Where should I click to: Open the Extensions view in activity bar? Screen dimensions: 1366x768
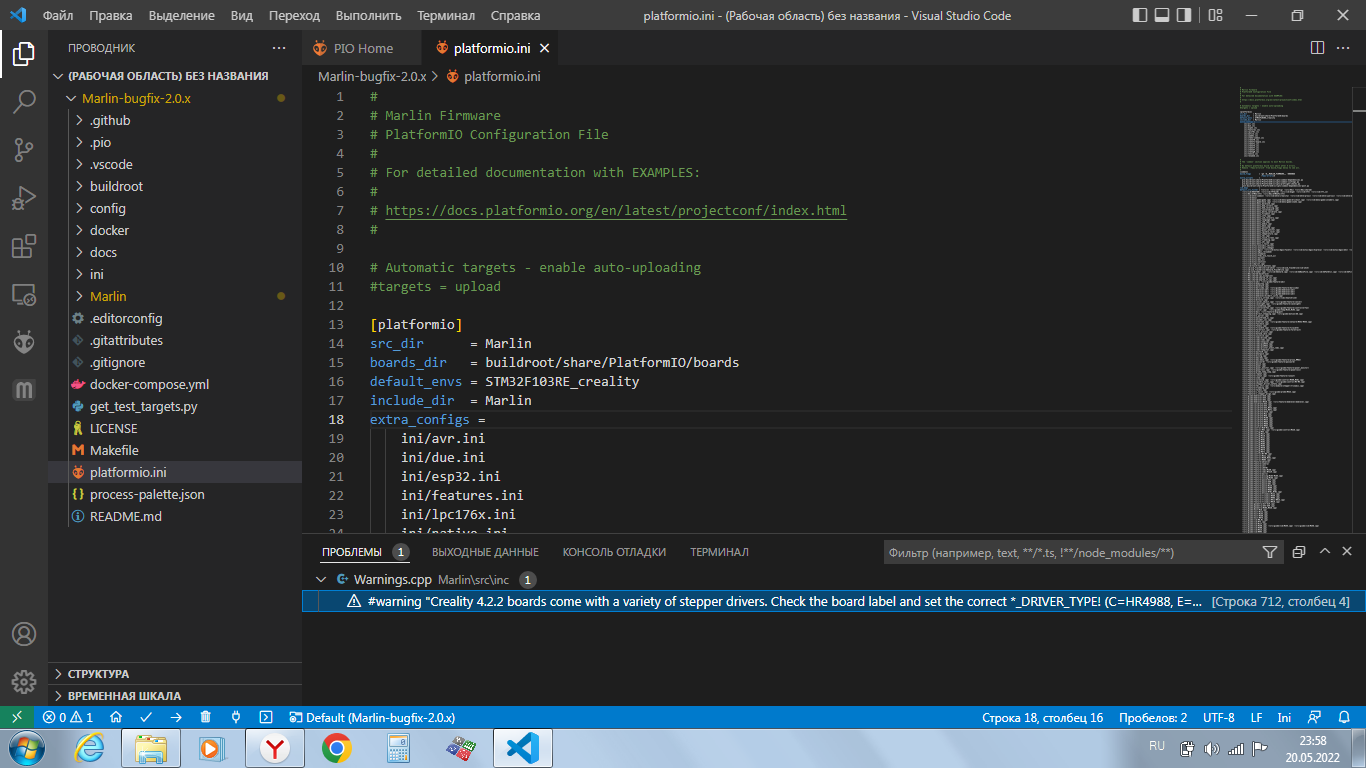point(24,246)
